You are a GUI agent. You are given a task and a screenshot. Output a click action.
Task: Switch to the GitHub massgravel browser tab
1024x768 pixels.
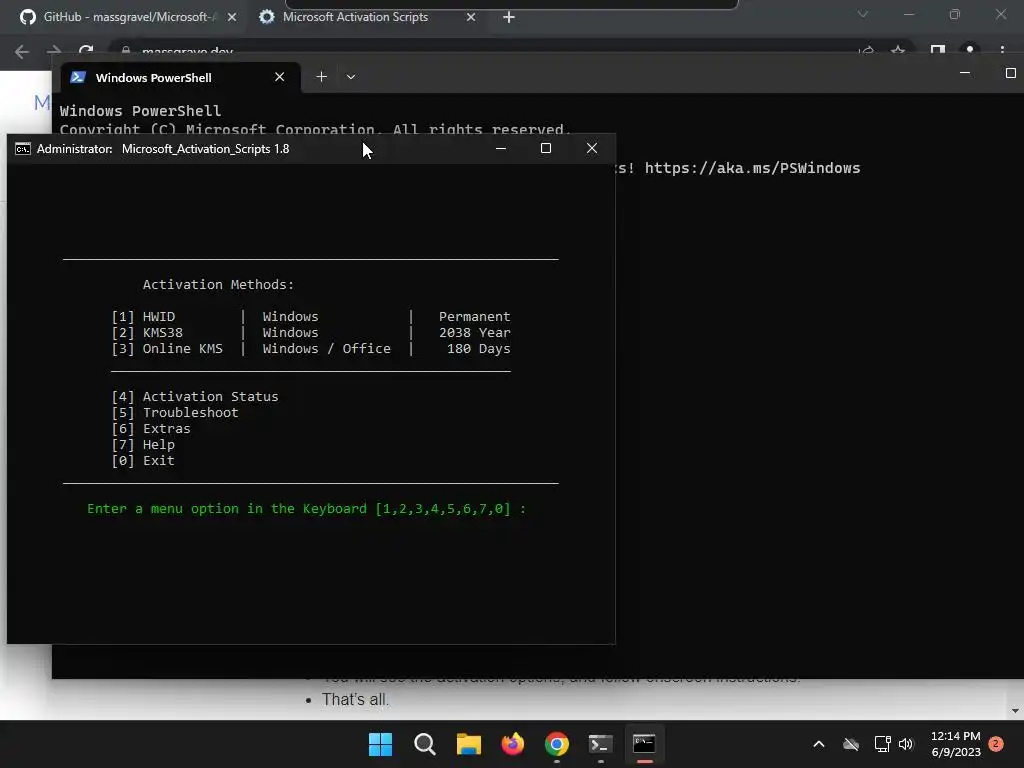pos(127,17)
